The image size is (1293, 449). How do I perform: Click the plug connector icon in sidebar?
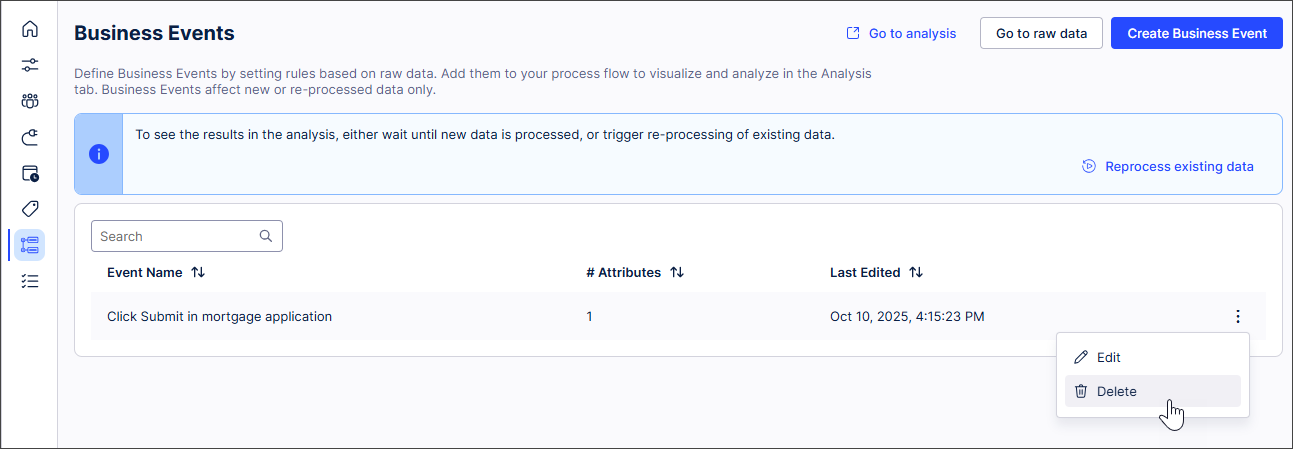[30, 137]
